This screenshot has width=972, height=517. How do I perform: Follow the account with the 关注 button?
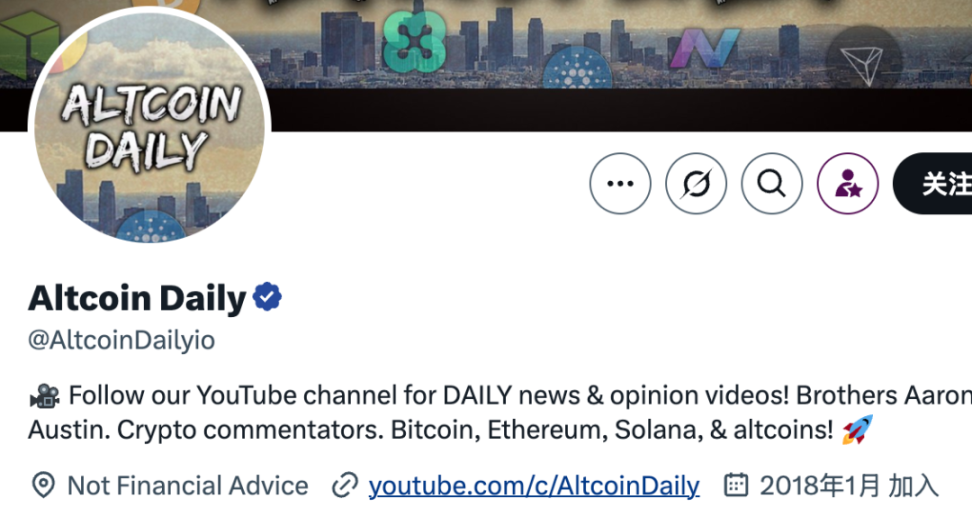pyautogui.click(x=933, y=183)
